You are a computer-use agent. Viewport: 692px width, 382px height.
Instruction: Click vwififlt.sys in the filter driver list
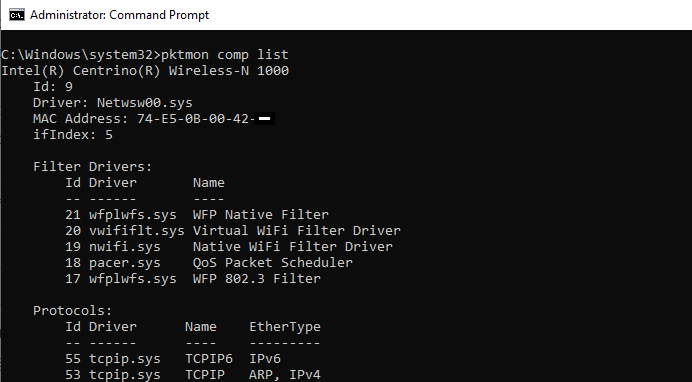pyautogui.click(x=137, y=231)
